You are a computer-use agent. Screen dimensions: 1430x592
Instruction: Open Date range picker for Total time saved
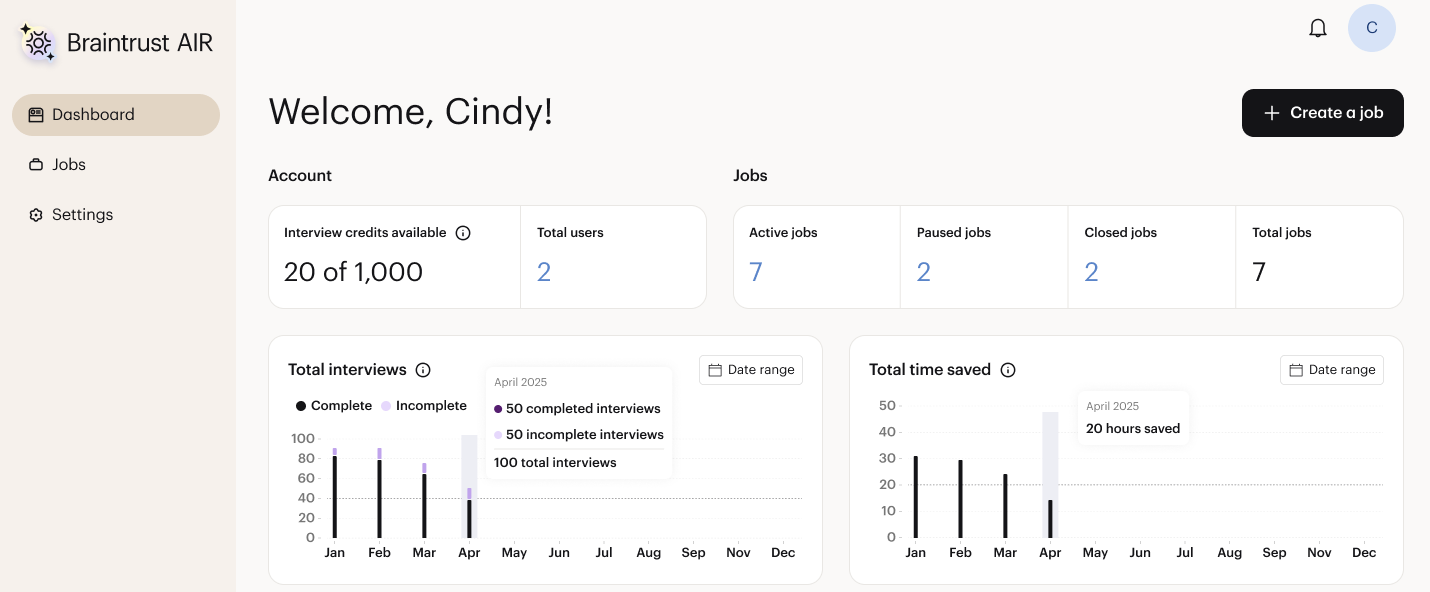pyautogui.click(x=1331, y=370)
